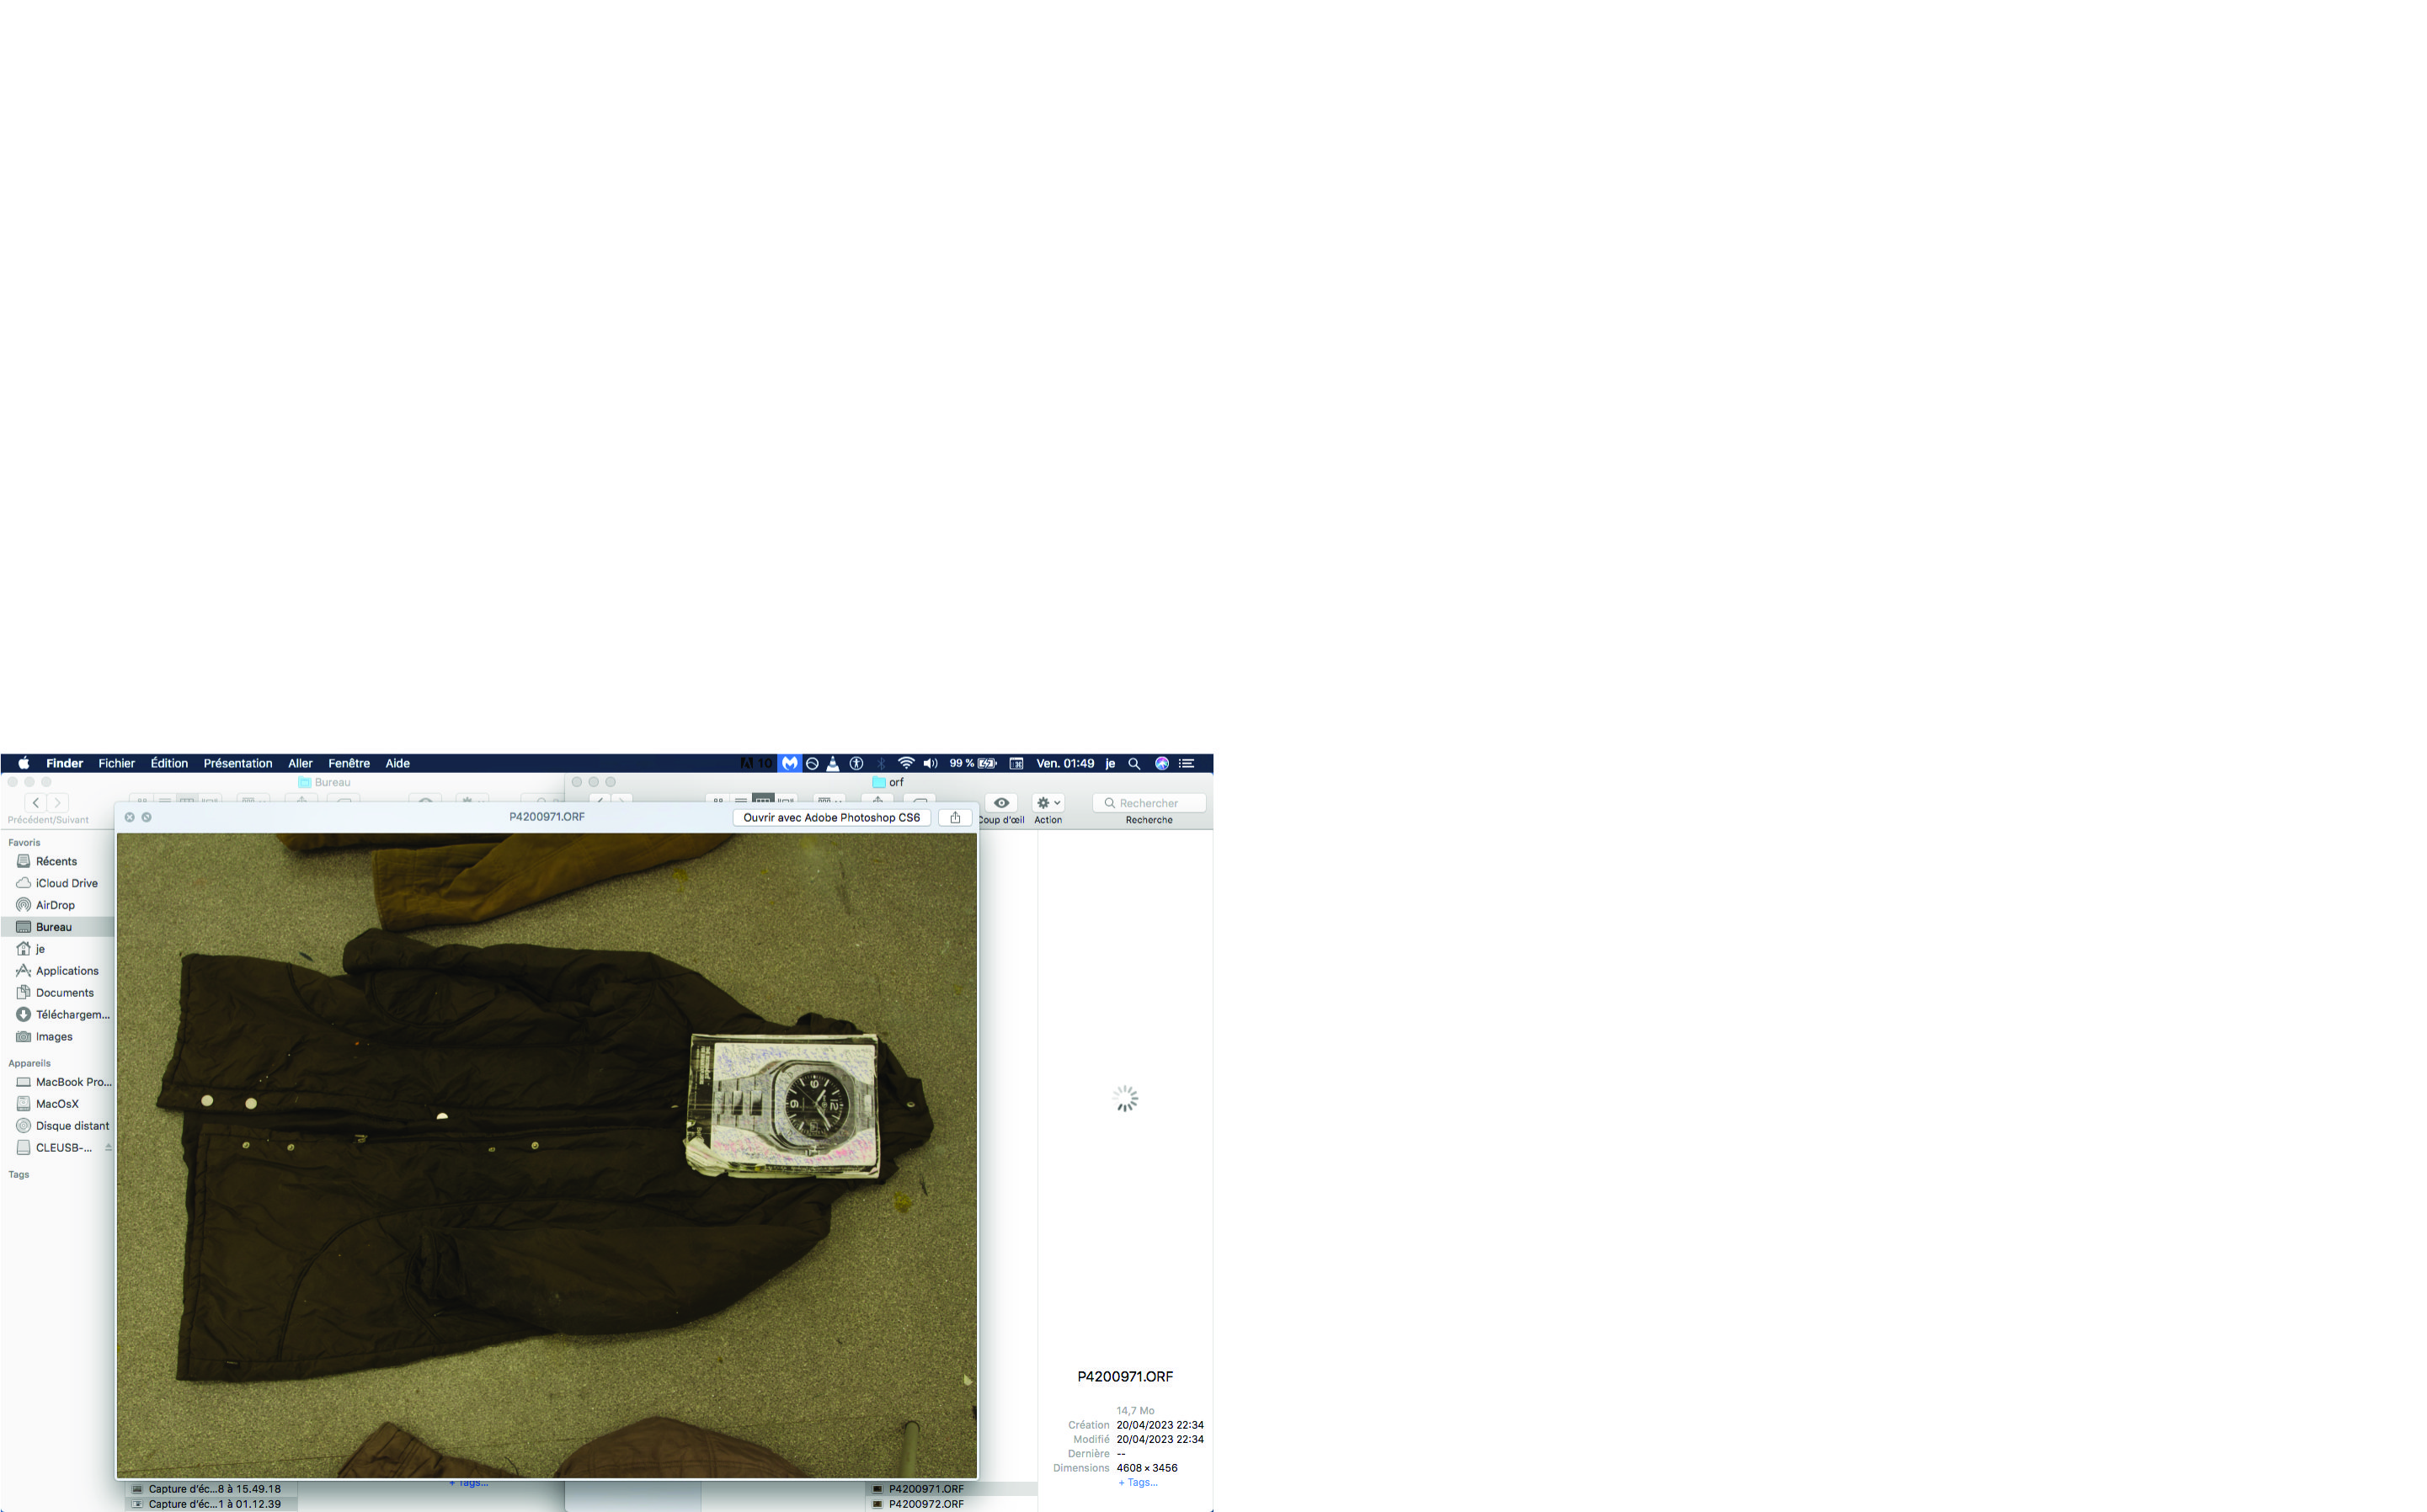Open Spotlight search magnifier icon
2427x1512 pixels.
(1134, 763)
